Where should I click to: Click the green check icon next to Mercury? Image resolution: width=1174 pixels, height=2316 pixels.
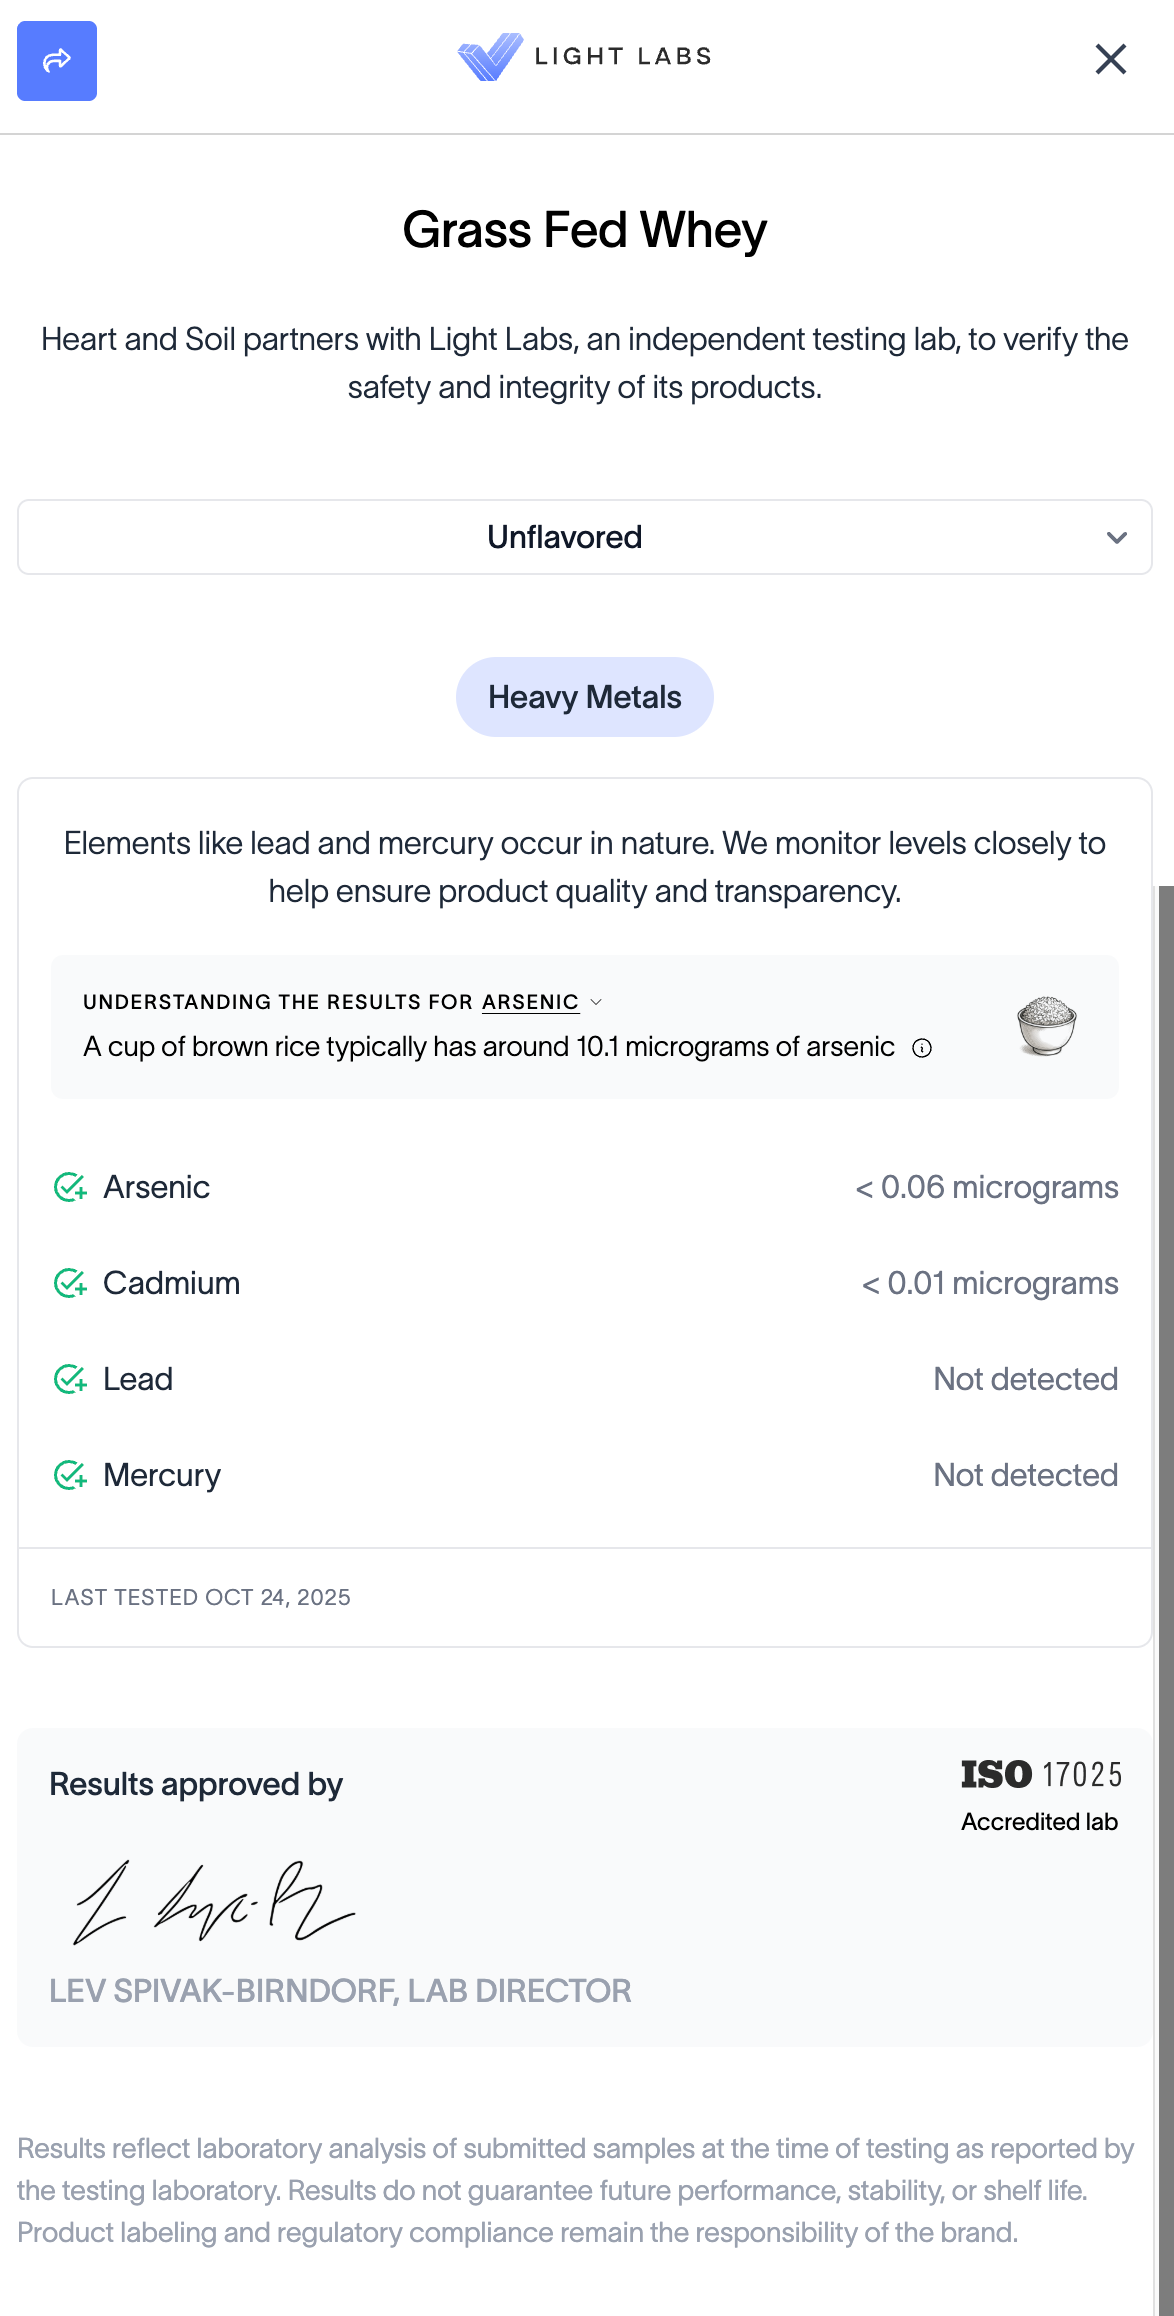pyautogui.click(x=70, y=1475)
